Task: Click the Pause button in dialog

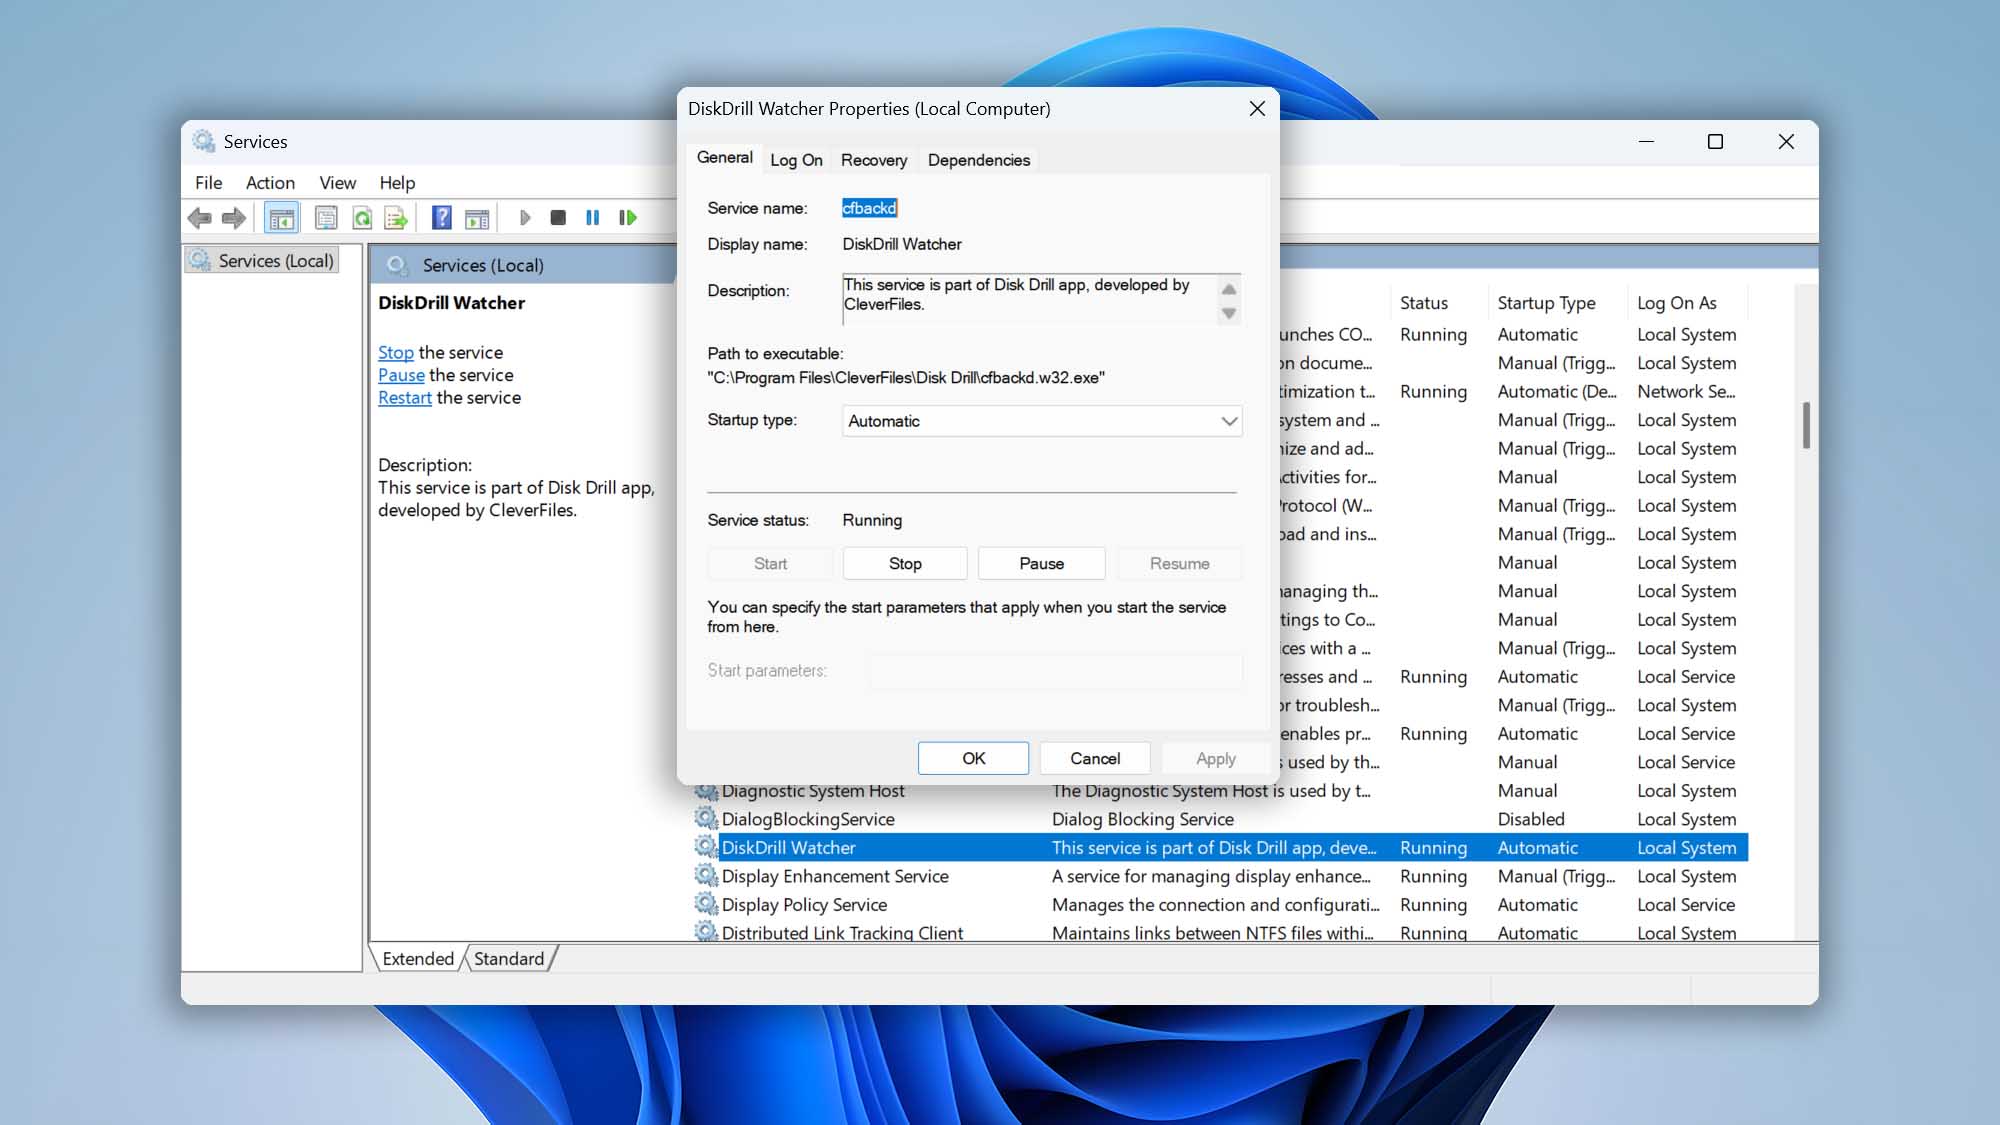Action: click(1041, 563)
